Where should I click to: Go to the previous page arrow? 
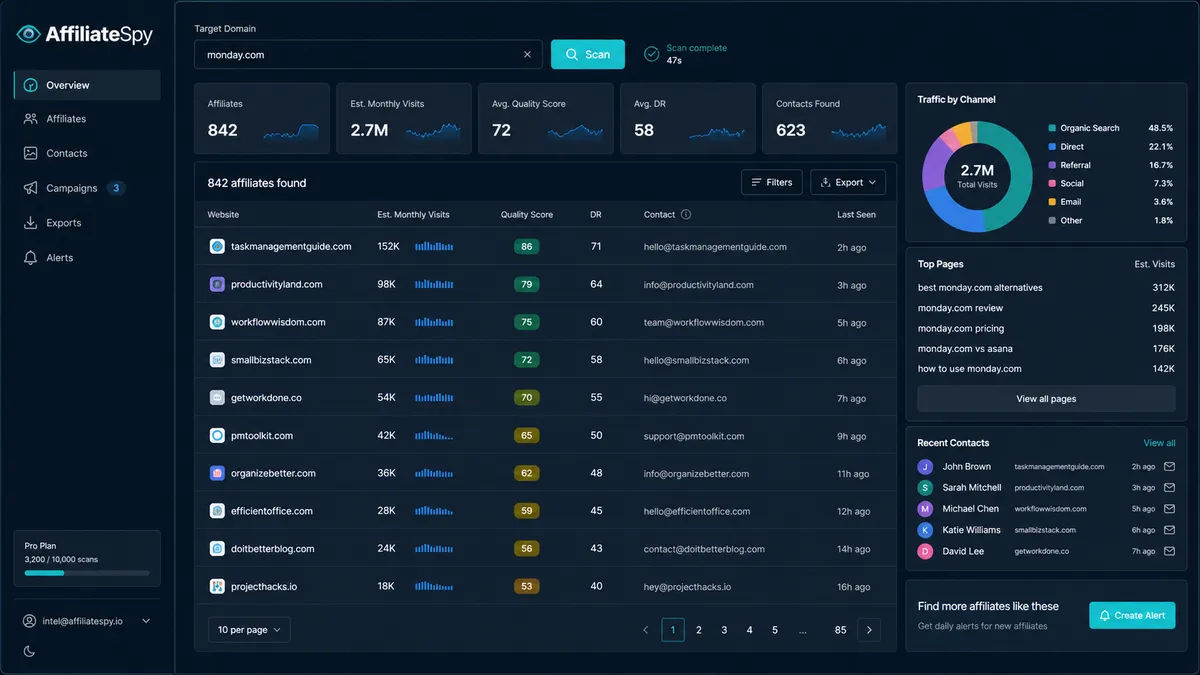[x=645, y=630]
